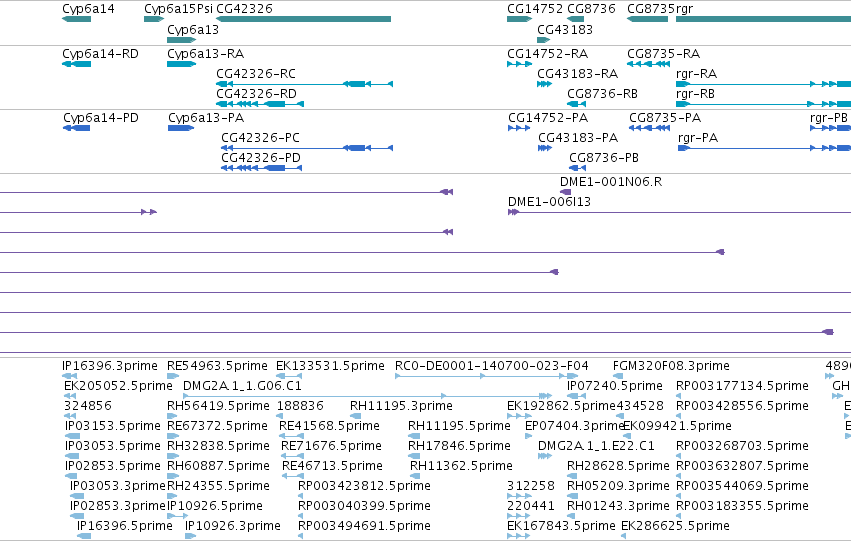The width and height of the screenshot is (851, 541).
Task: Select the IP10926.3prime EST label
Action: [233, 526]
